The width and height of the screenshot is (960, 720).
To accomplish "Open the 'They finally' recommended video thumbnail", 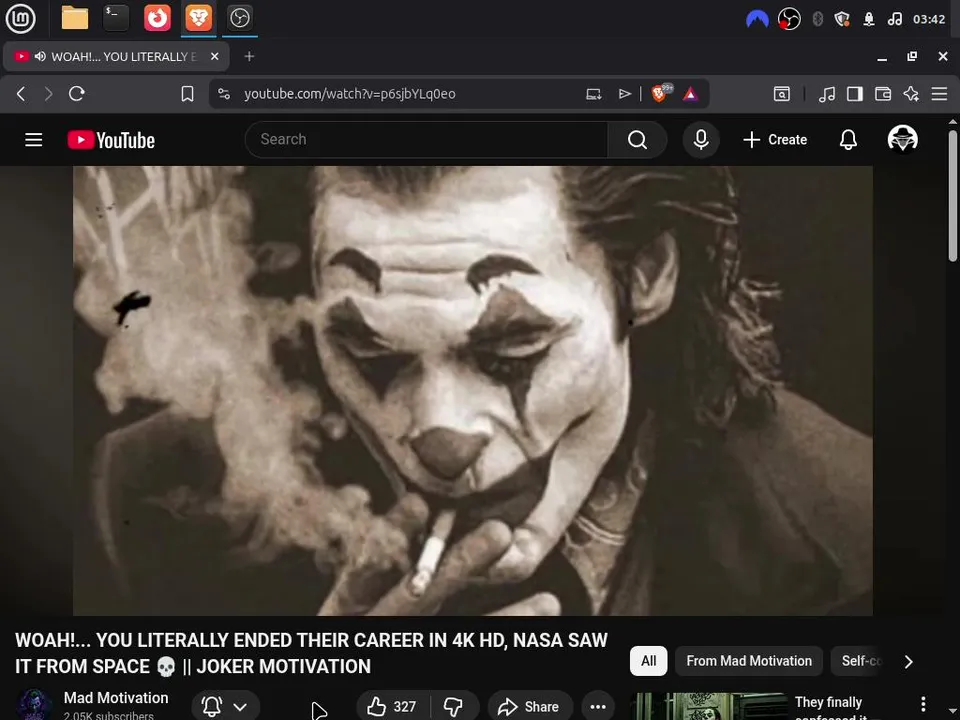I will [709, 707].
